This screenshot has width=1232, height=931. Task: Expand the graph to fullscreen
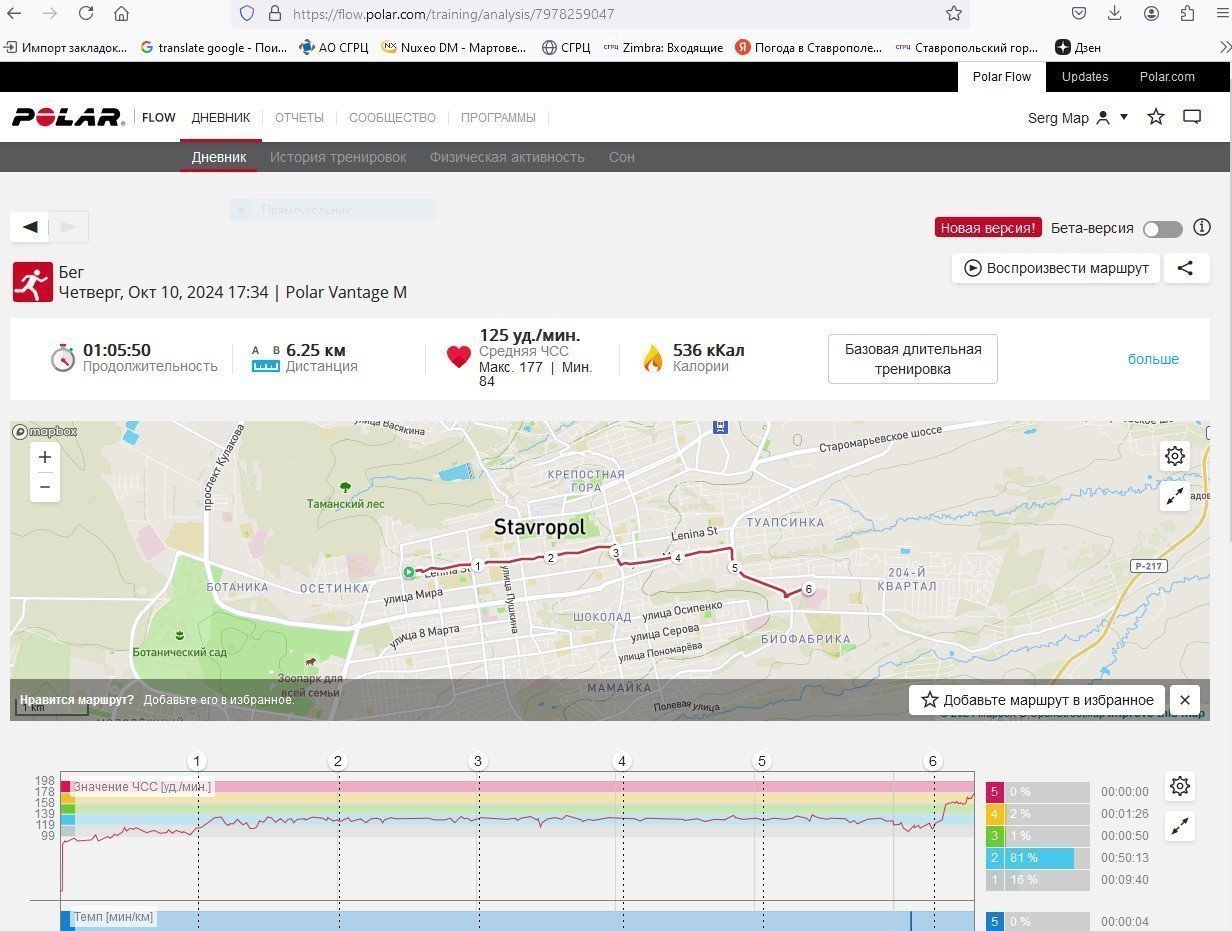click(x=1180, y=826)
